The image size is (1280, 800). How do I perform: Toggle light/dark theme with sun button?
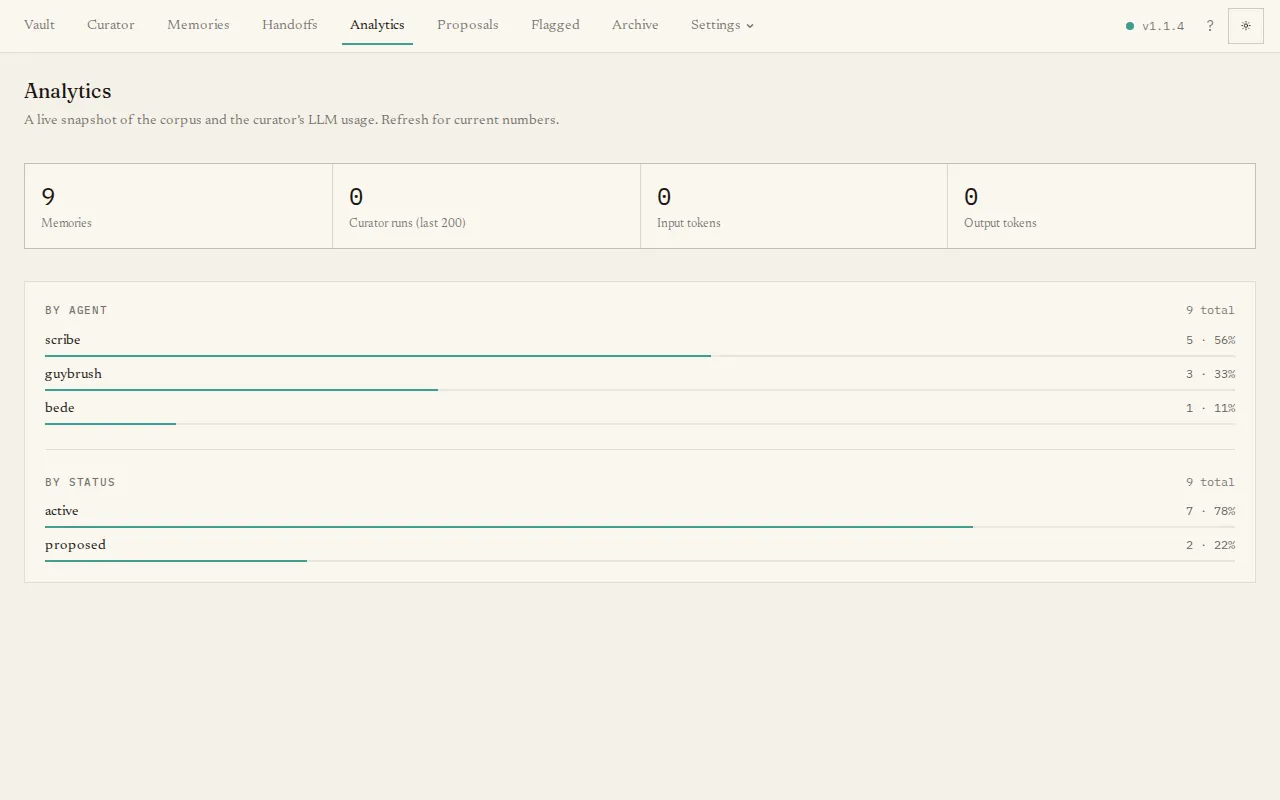(x=1246, y=26)
